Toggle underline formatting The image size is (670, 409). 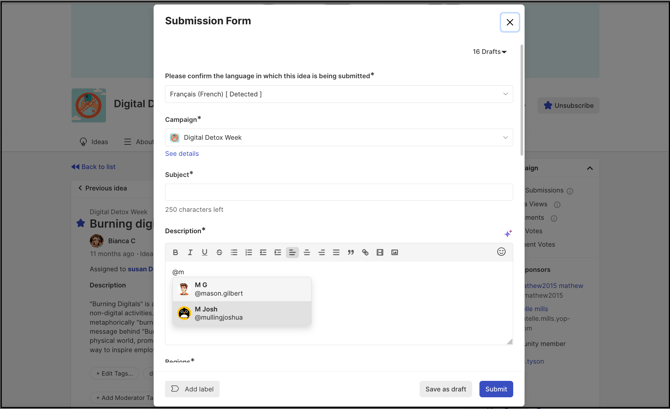click(x=205, y=253)
